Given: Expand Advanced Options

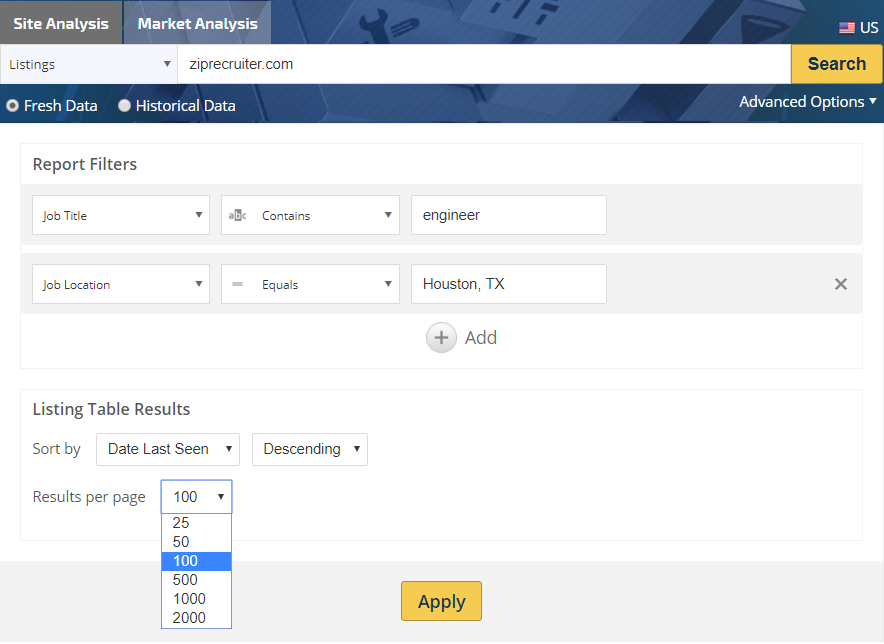Looking at the screenshot, I should 807,102.
